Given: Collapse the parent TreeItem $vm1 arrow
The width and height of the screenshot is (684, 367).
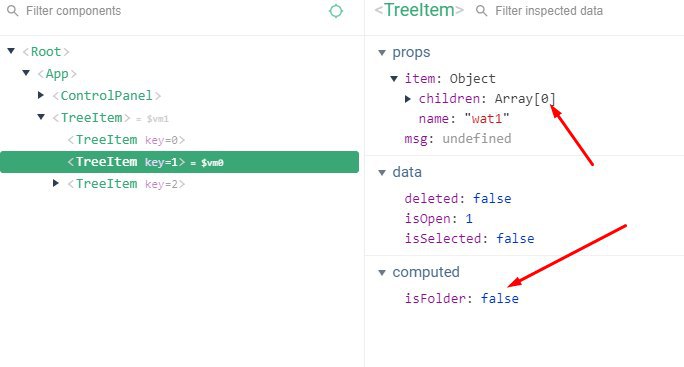Looking at the screenshot, I should pyautogui.click(x=41, y=117).
